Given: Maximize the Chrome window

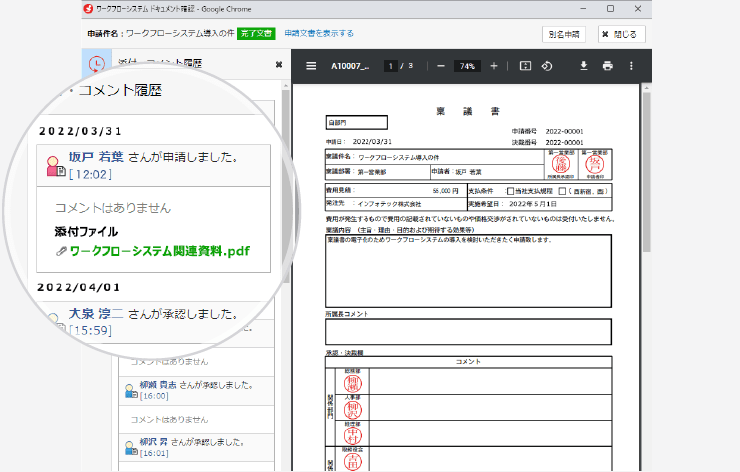Looking at the screenshot, I should point(611,9).
